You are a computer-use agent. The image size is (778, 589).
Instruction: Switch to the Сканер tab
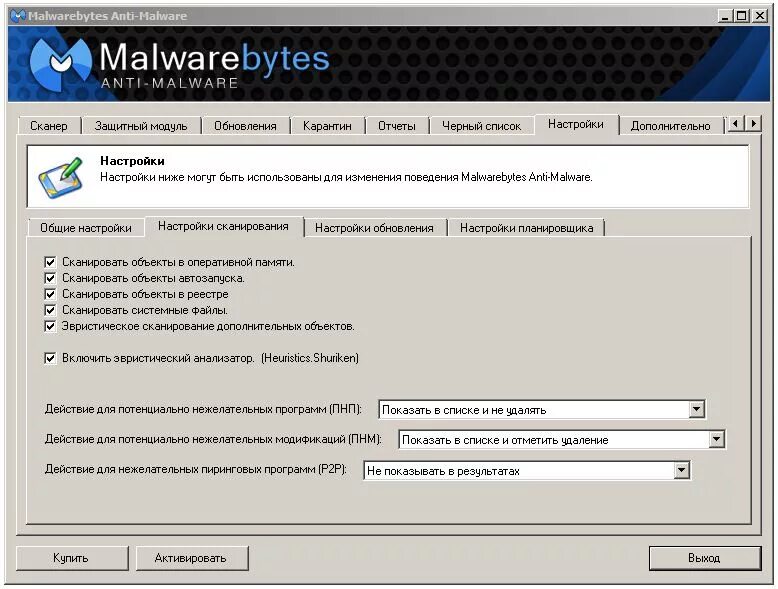pos(49,126)
